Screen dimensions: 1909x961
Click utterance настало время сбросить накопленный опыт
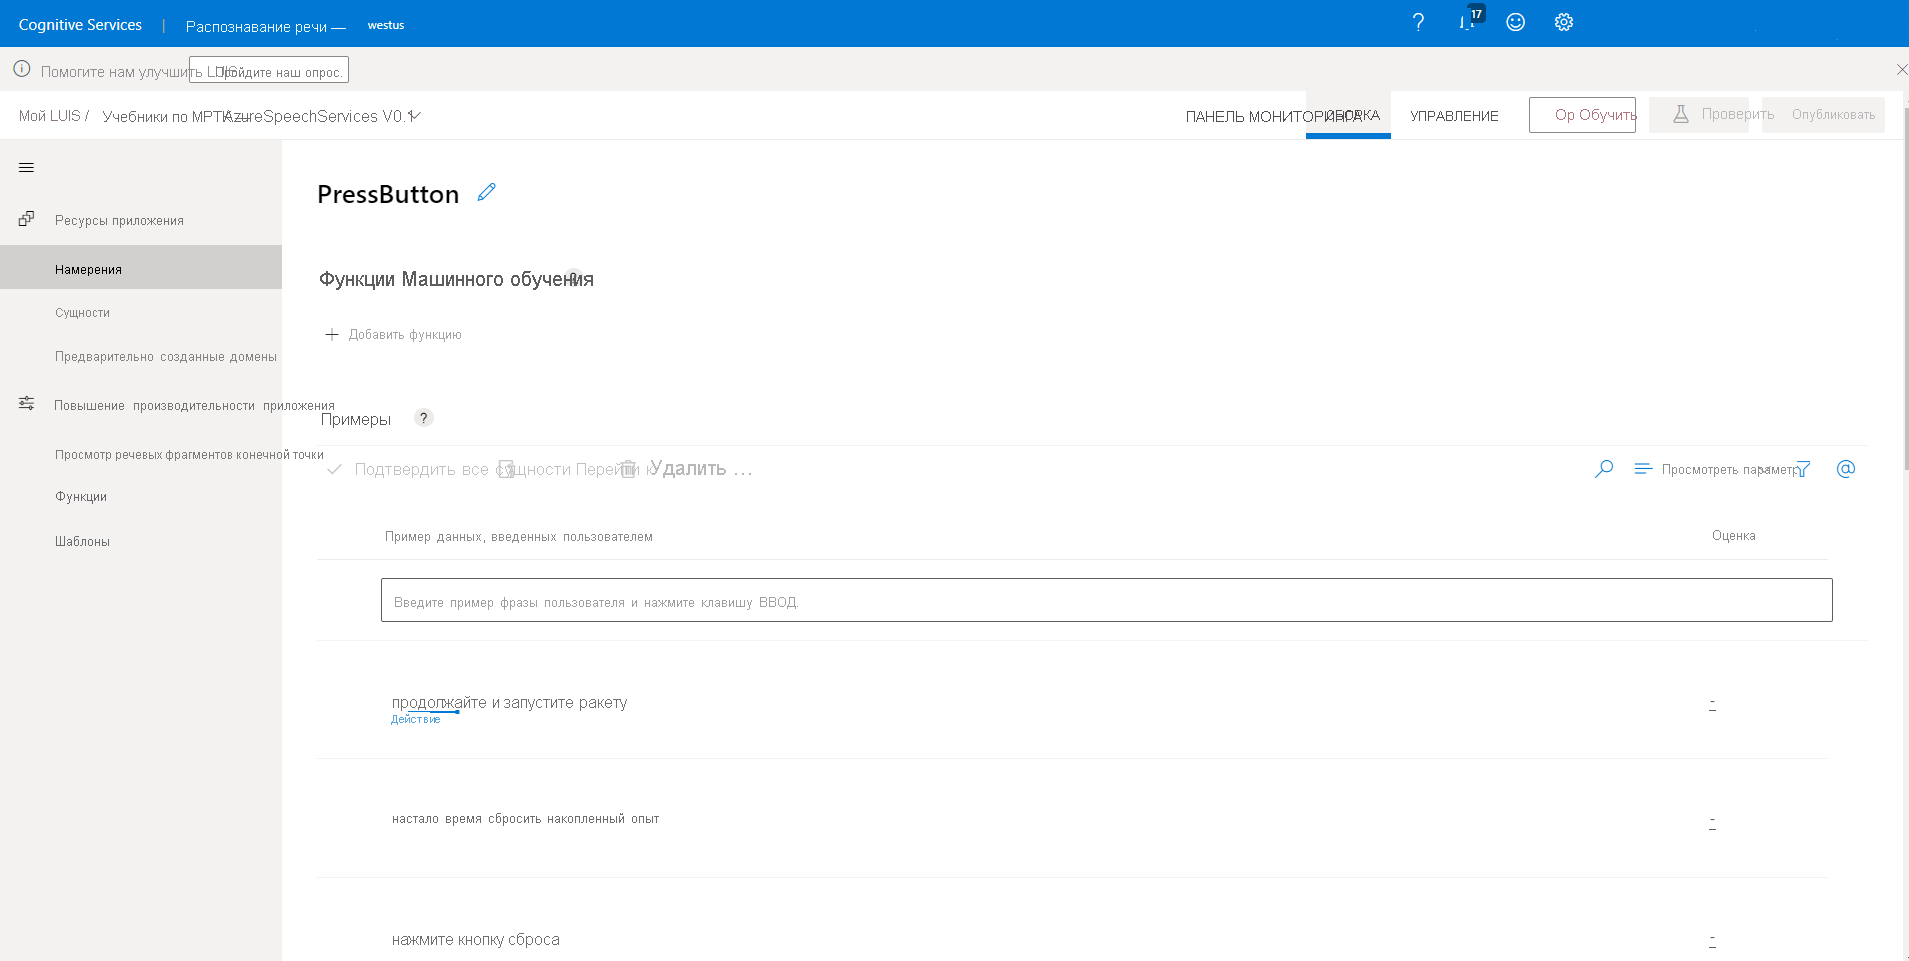[525, 819]
